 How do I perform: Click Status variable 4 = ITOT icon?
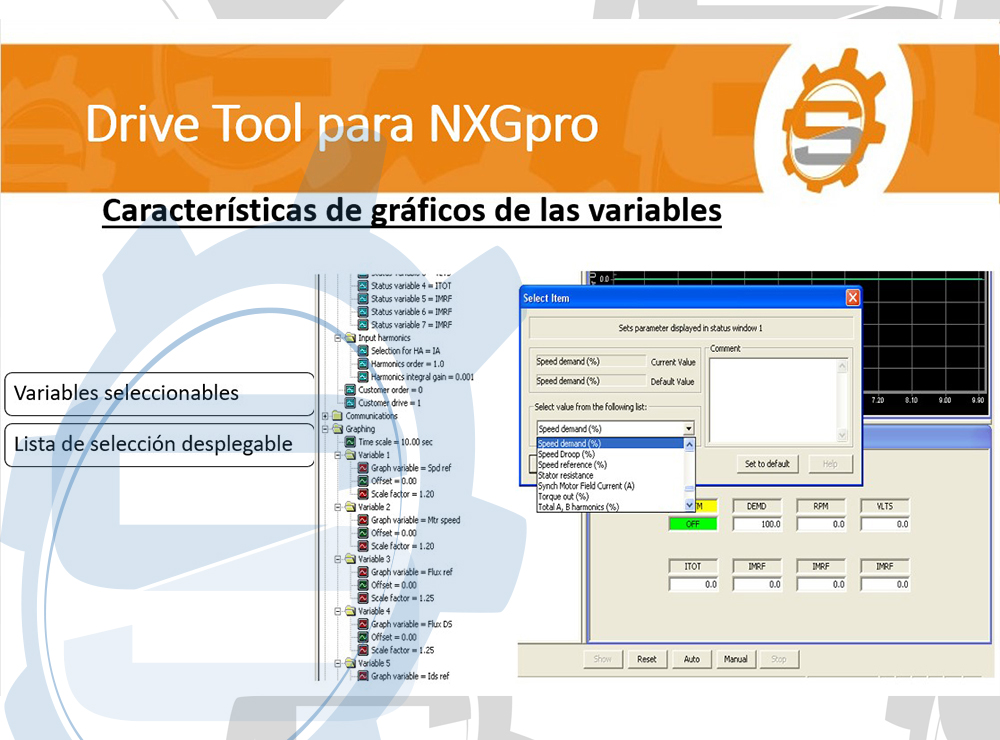coord(363,286)
